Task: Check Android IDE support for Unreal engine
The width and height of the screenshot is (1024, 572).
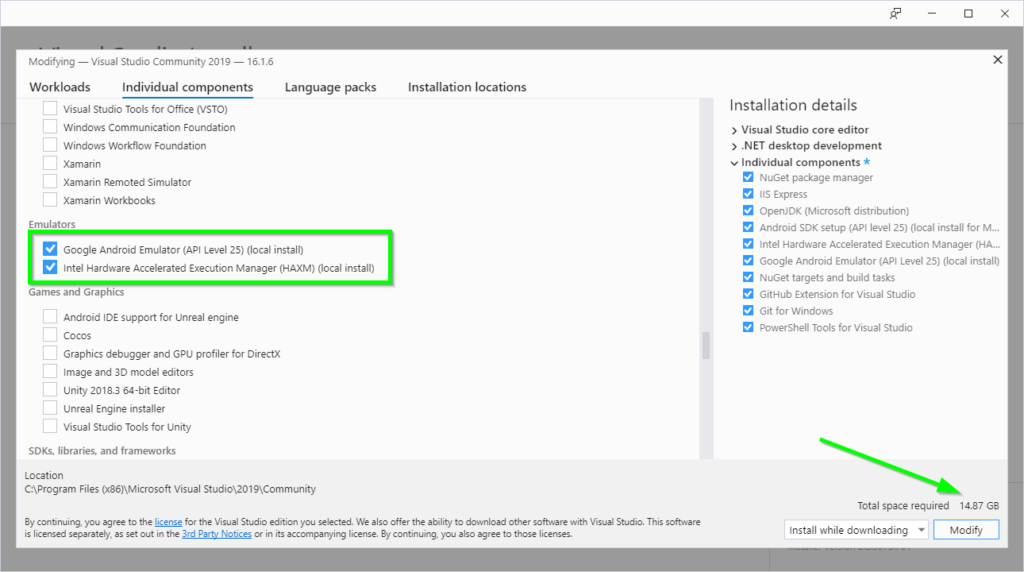Action: (x=50, y=317)
